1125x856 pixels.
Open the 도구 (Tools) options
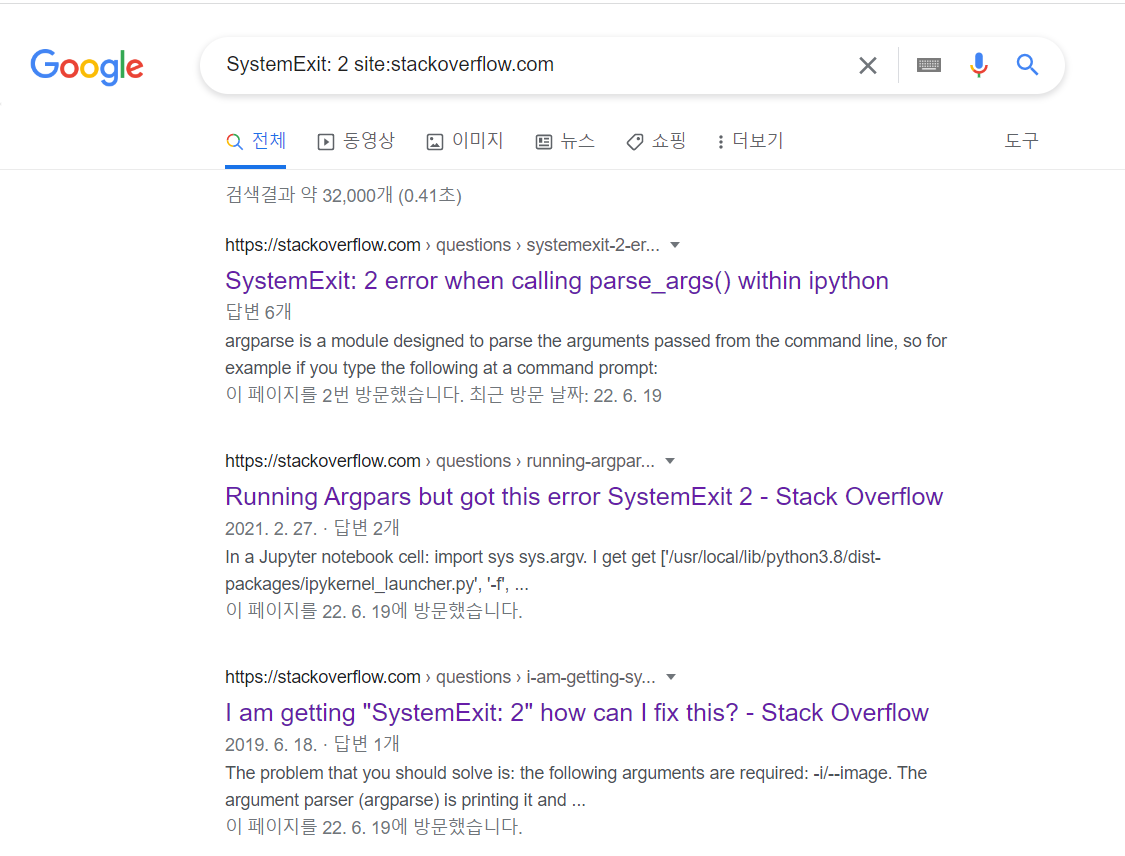(x=1021, y=141)
